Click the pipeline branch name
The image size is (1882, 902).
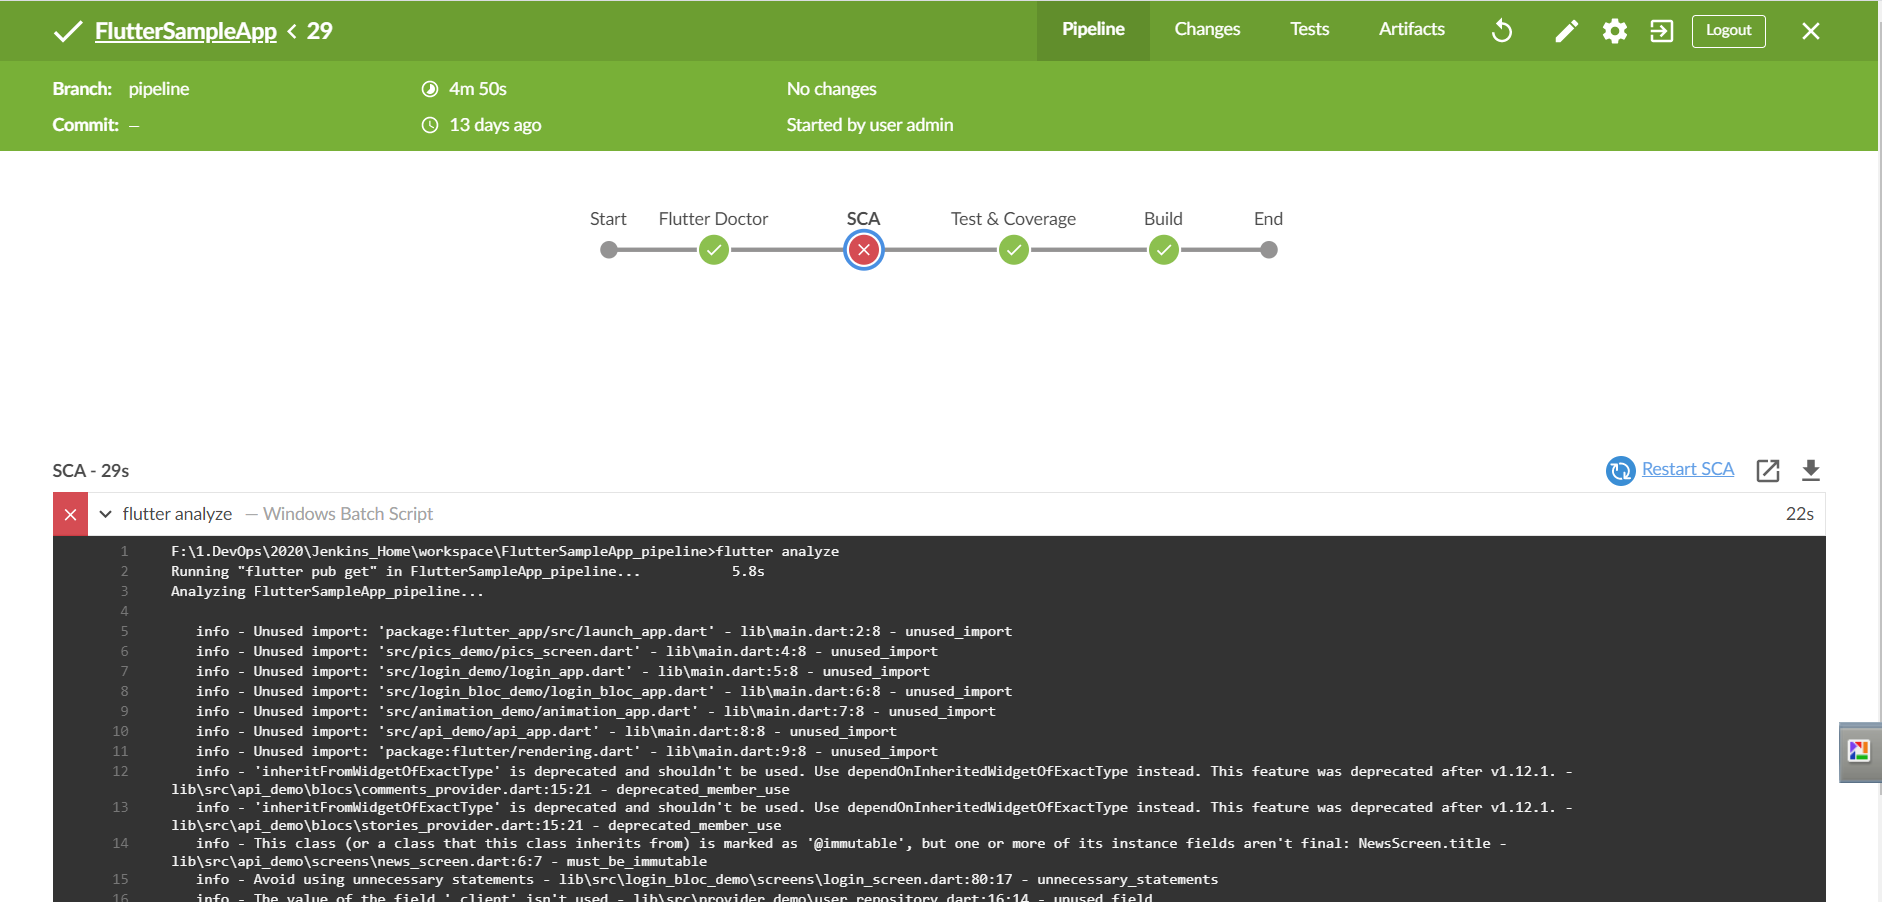pyautogui.click(x=159, y=89)
